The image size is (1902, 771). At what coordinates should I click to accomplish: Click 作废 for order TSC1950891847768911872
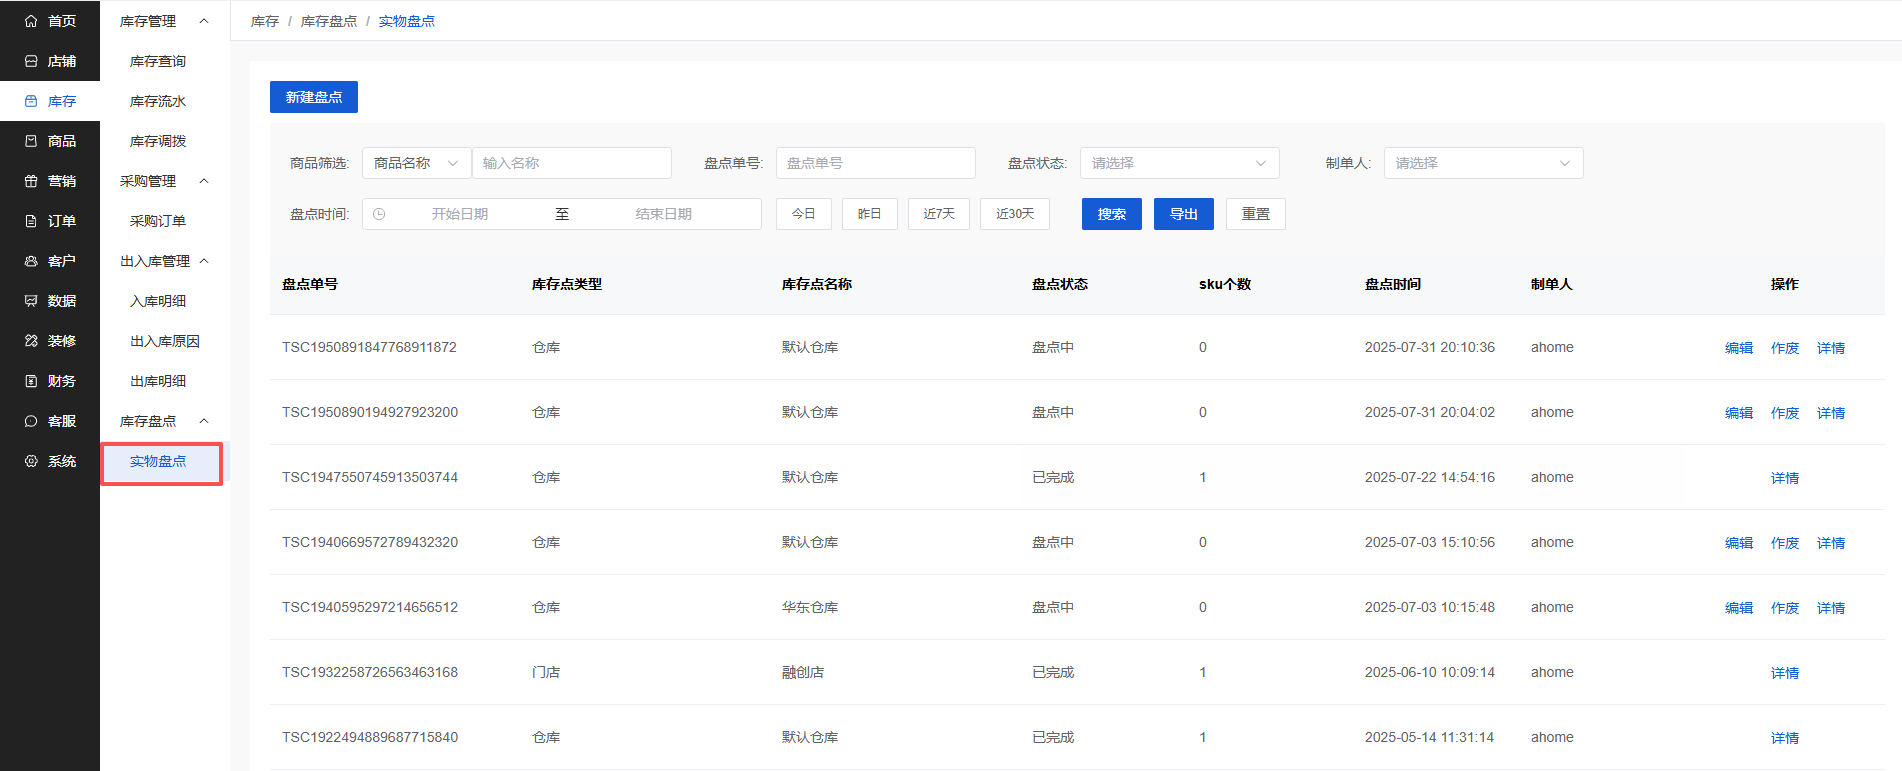click(1785, 348)
